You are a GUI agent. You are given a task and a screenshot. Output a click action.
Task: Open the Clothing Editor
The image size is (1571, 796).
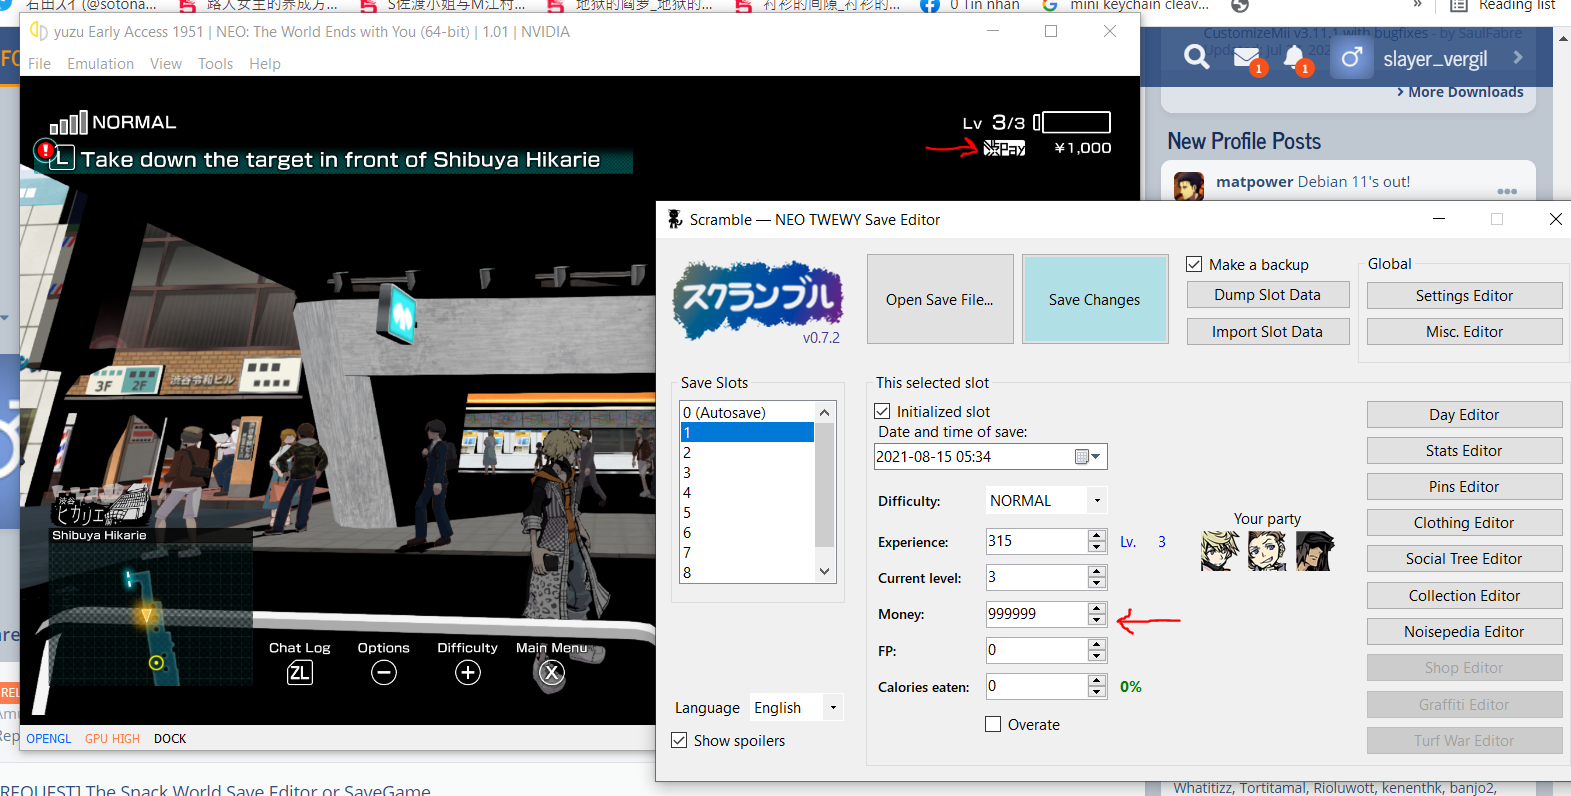(x=1464, y=523)
